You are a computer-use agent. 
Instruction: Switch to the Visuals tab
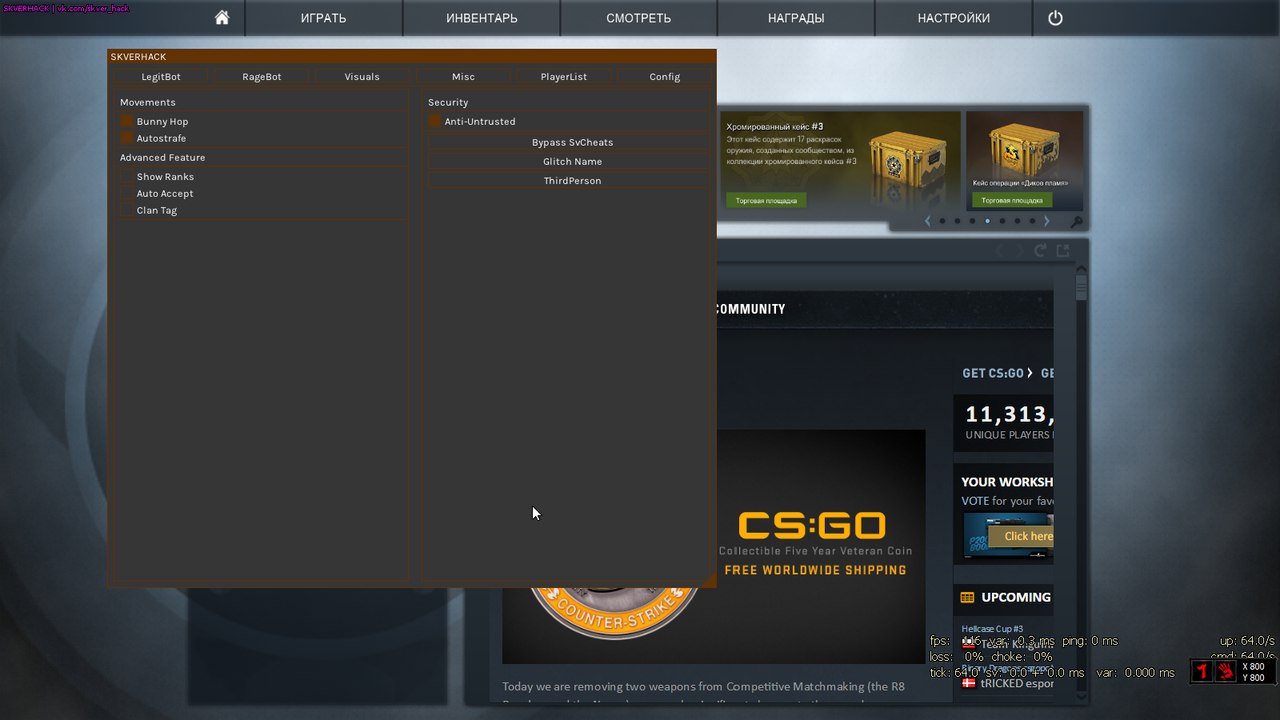click(x=362, y=77)
